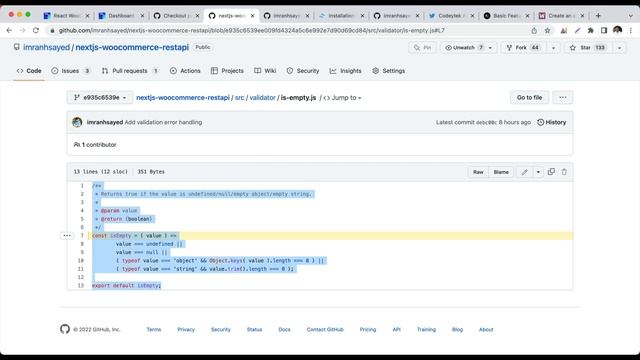
Task: Open the Privacy footer link
Action: click(x=186, y=329)
